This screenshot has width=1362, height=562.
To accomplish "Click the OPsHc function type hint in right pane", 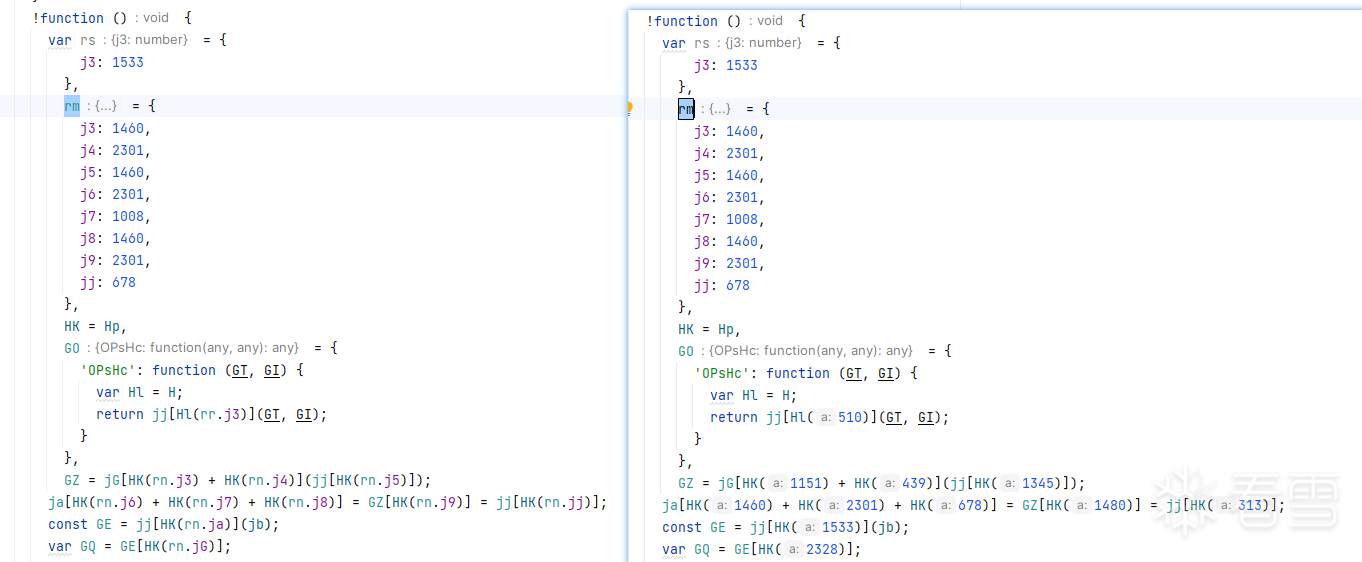I will click(x=810, y=351).
